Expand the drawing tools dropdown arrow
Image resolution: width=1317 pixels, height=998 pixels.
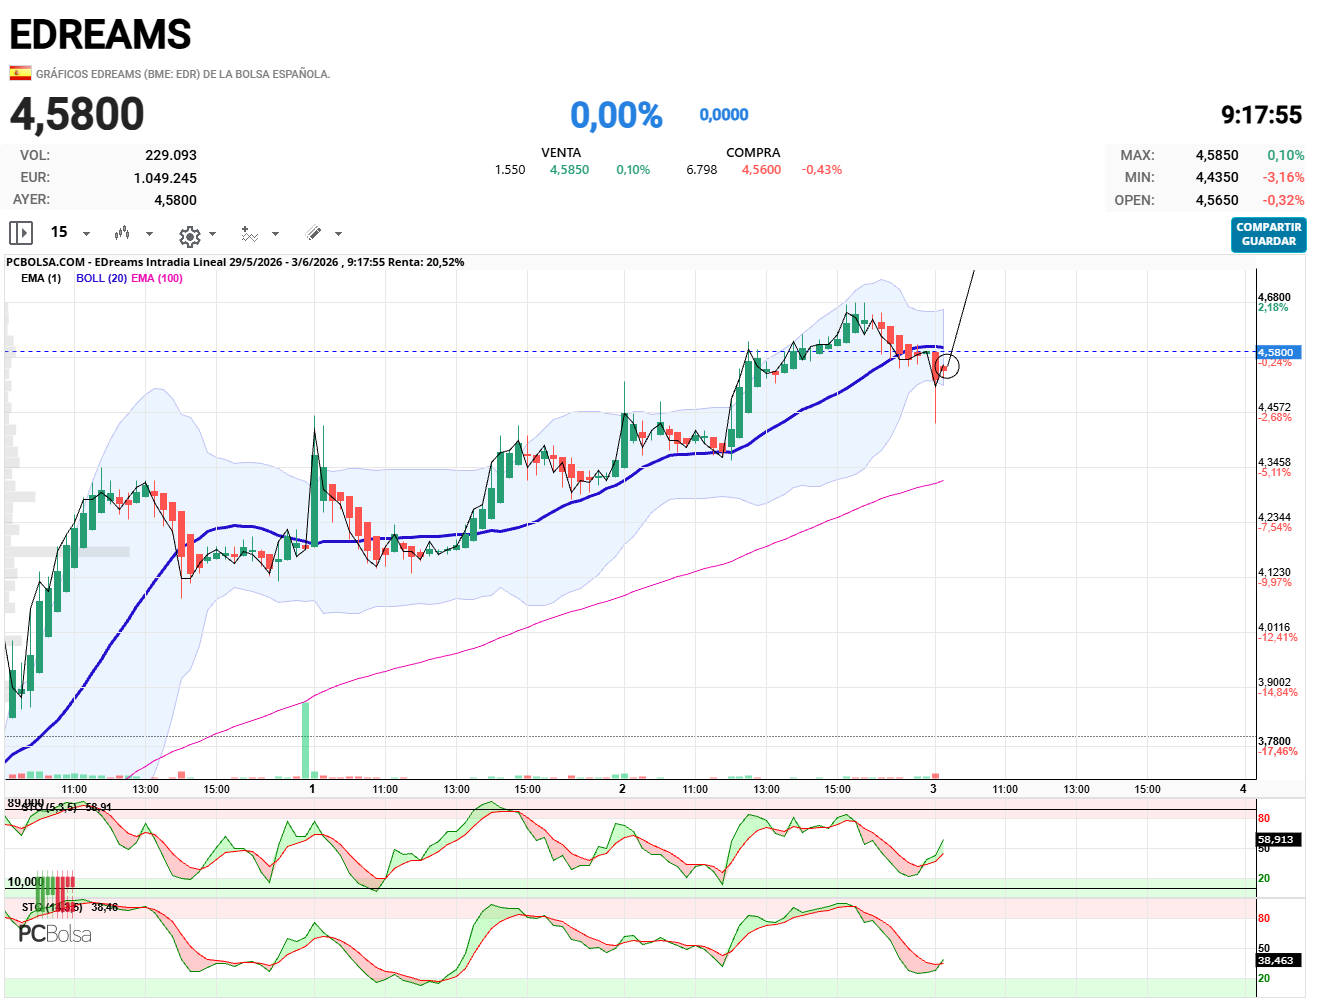tap(338, 234)
